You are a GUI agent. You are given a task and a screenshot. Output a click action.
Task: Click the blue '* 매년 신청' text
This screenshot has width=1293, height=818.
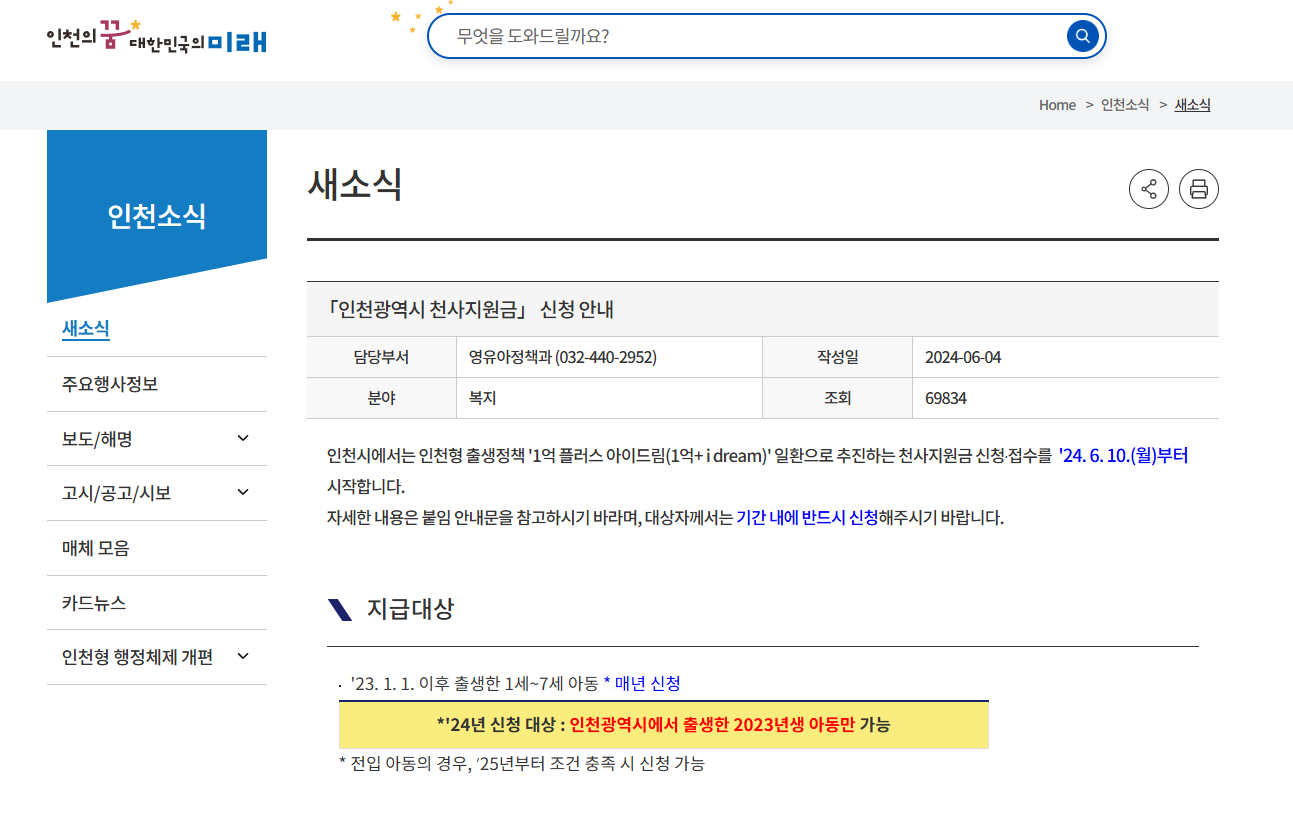(x=642, y=684)
